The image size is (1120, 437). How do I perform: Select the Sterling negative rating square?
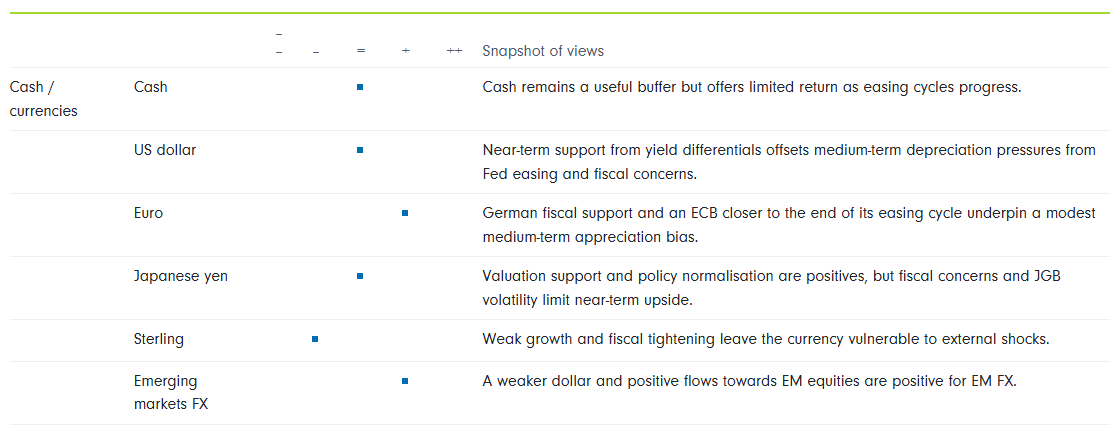[x=315, y=339]
